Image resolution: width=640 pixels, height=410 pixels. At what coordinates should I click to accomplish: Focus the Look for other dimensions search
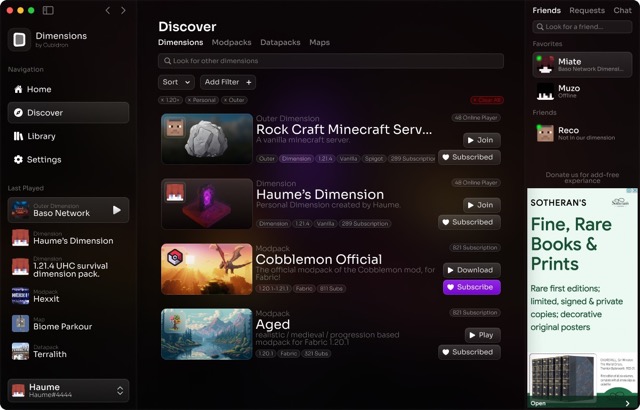click(331, 61)
